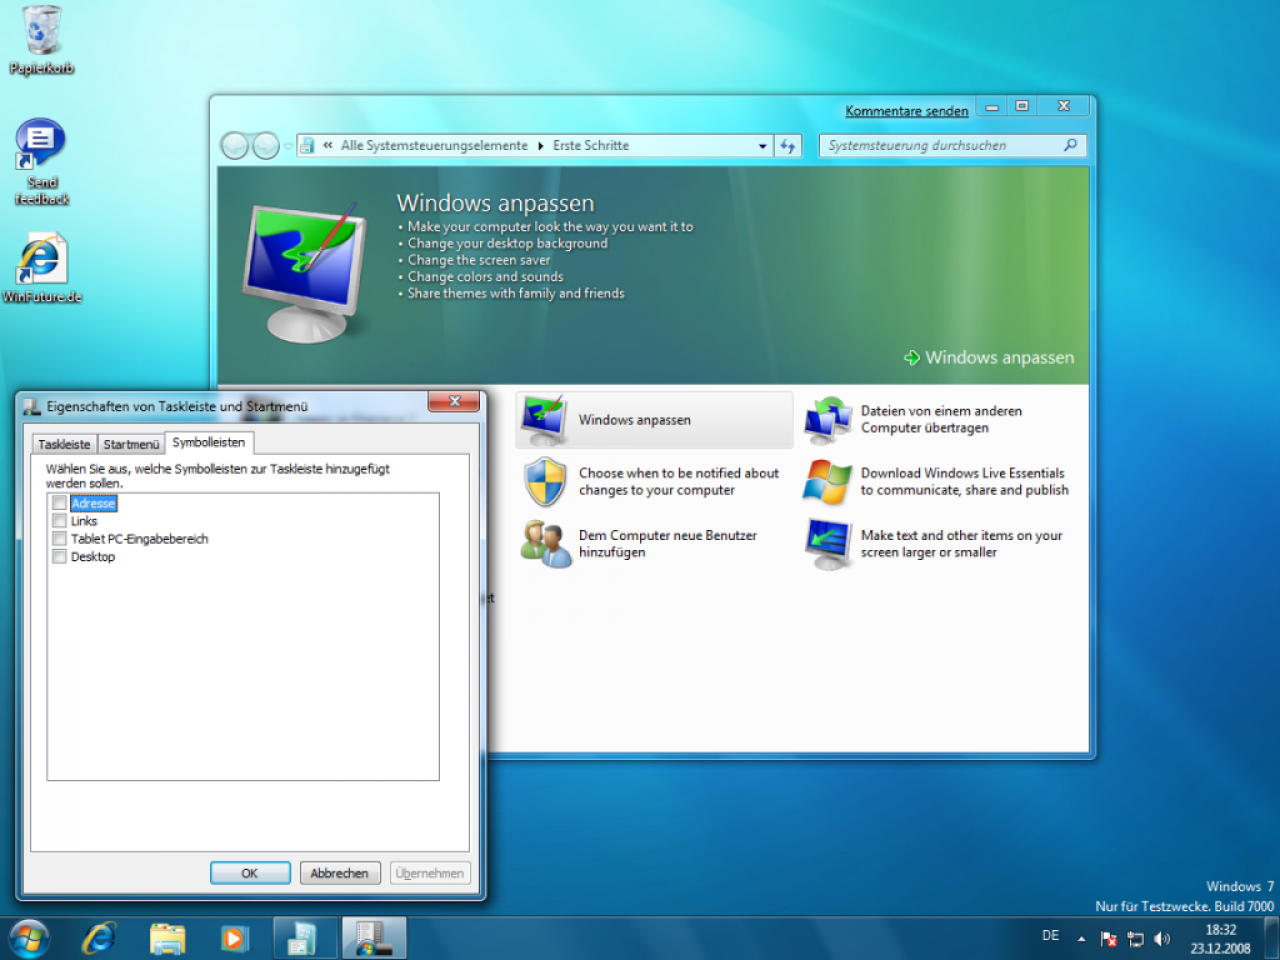Select 'Make text and other items' item
This screenshot has width=1280, height=960.
(961, 544)
